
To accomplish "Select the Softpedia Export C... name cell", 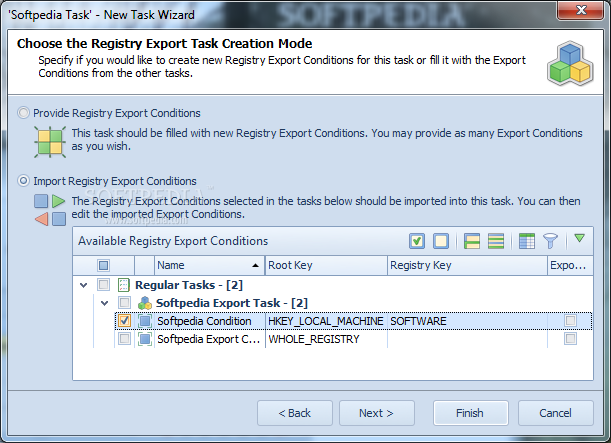I will pyautogui.click(x=210, y=339).
